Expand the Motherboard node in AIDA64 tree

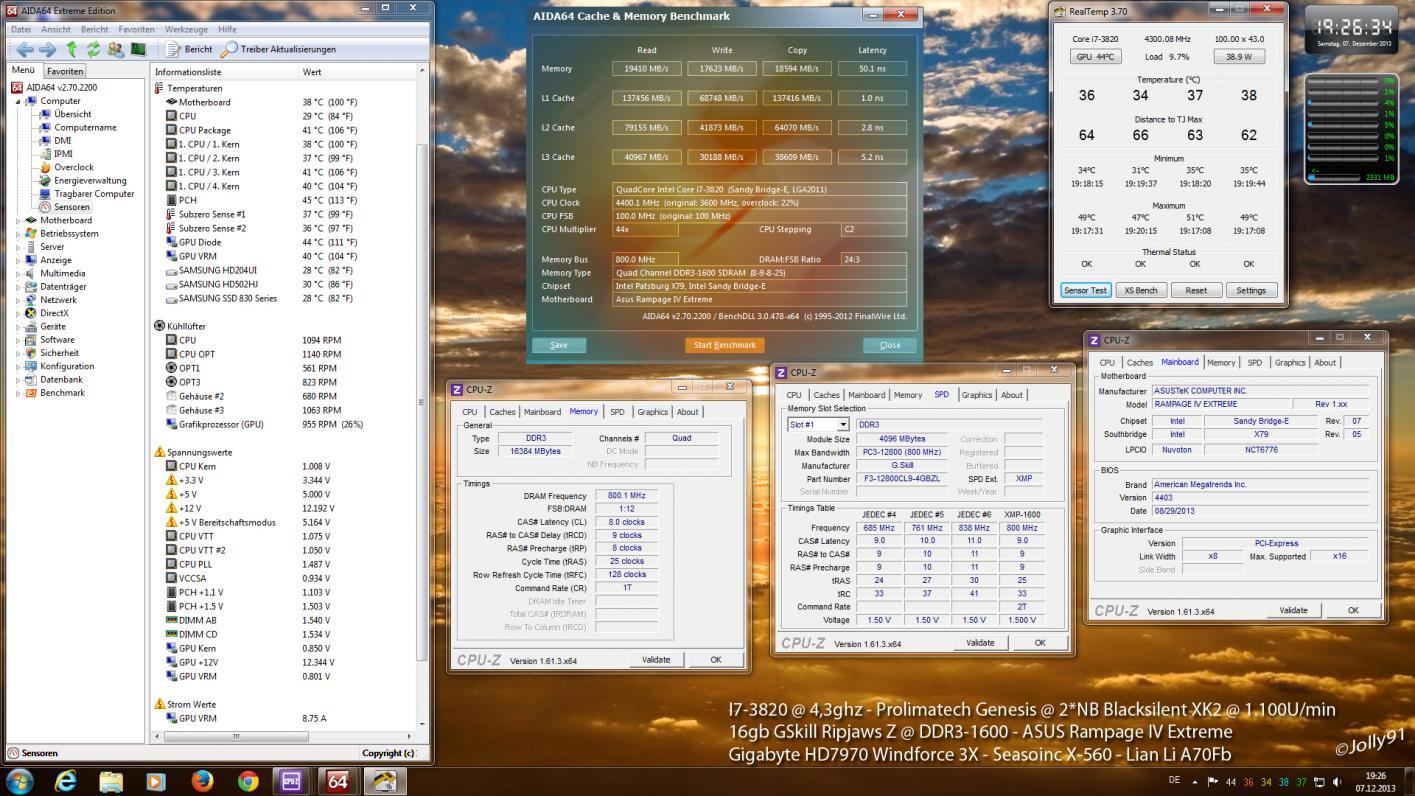[19, 220]
